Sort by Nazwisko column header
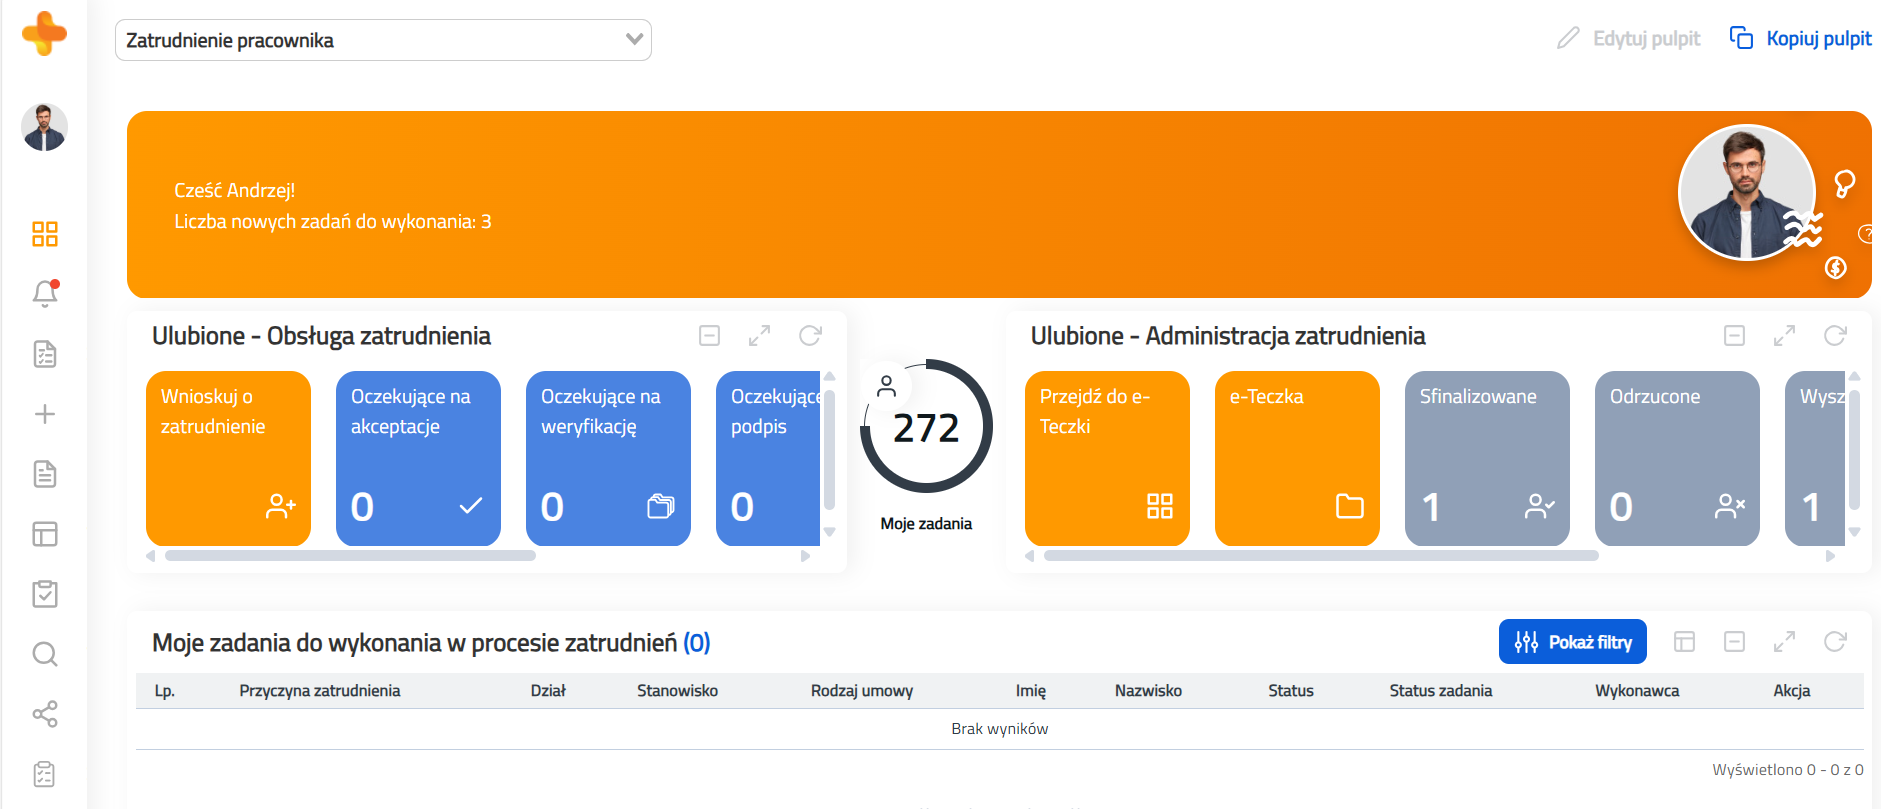Screen dimensions: 1881x809 [1149, 691]
